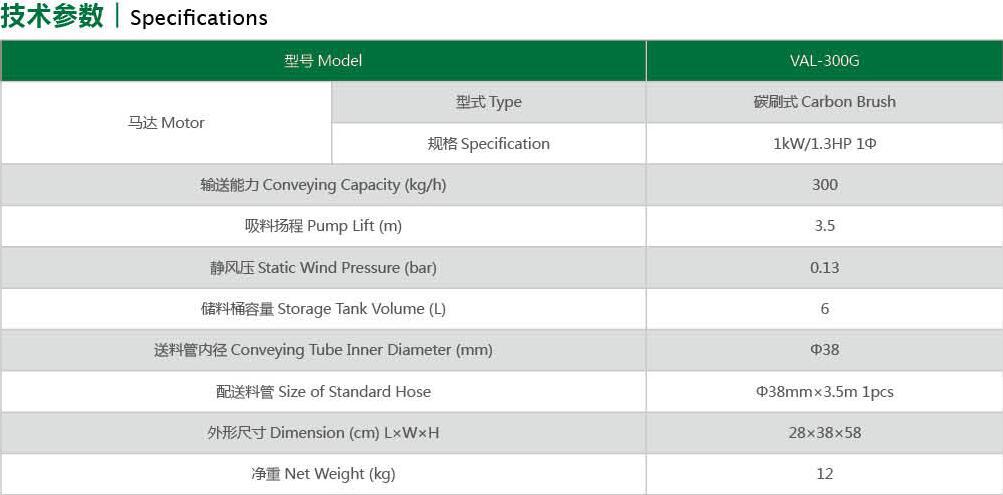The width and height of the screenshot is (1003, 495).
Task: Click the 28×38×58 dimension value
Action: coord(825,432)
